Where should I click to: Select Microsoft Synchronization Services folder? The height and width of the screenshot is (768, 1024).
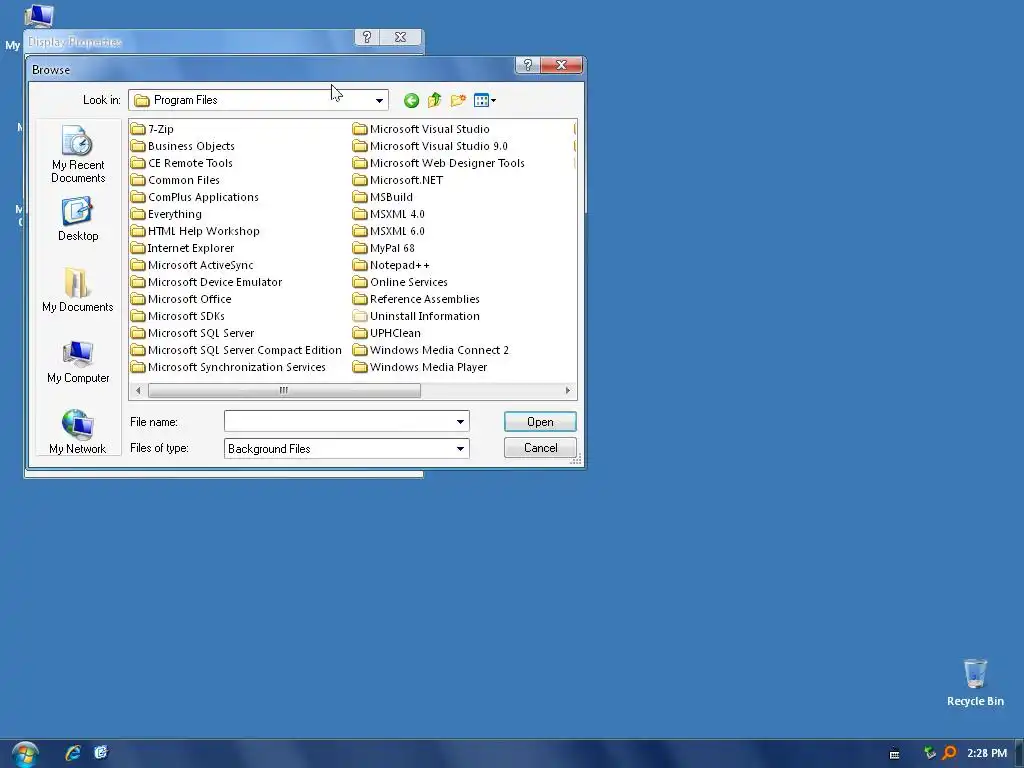point(228,367)
